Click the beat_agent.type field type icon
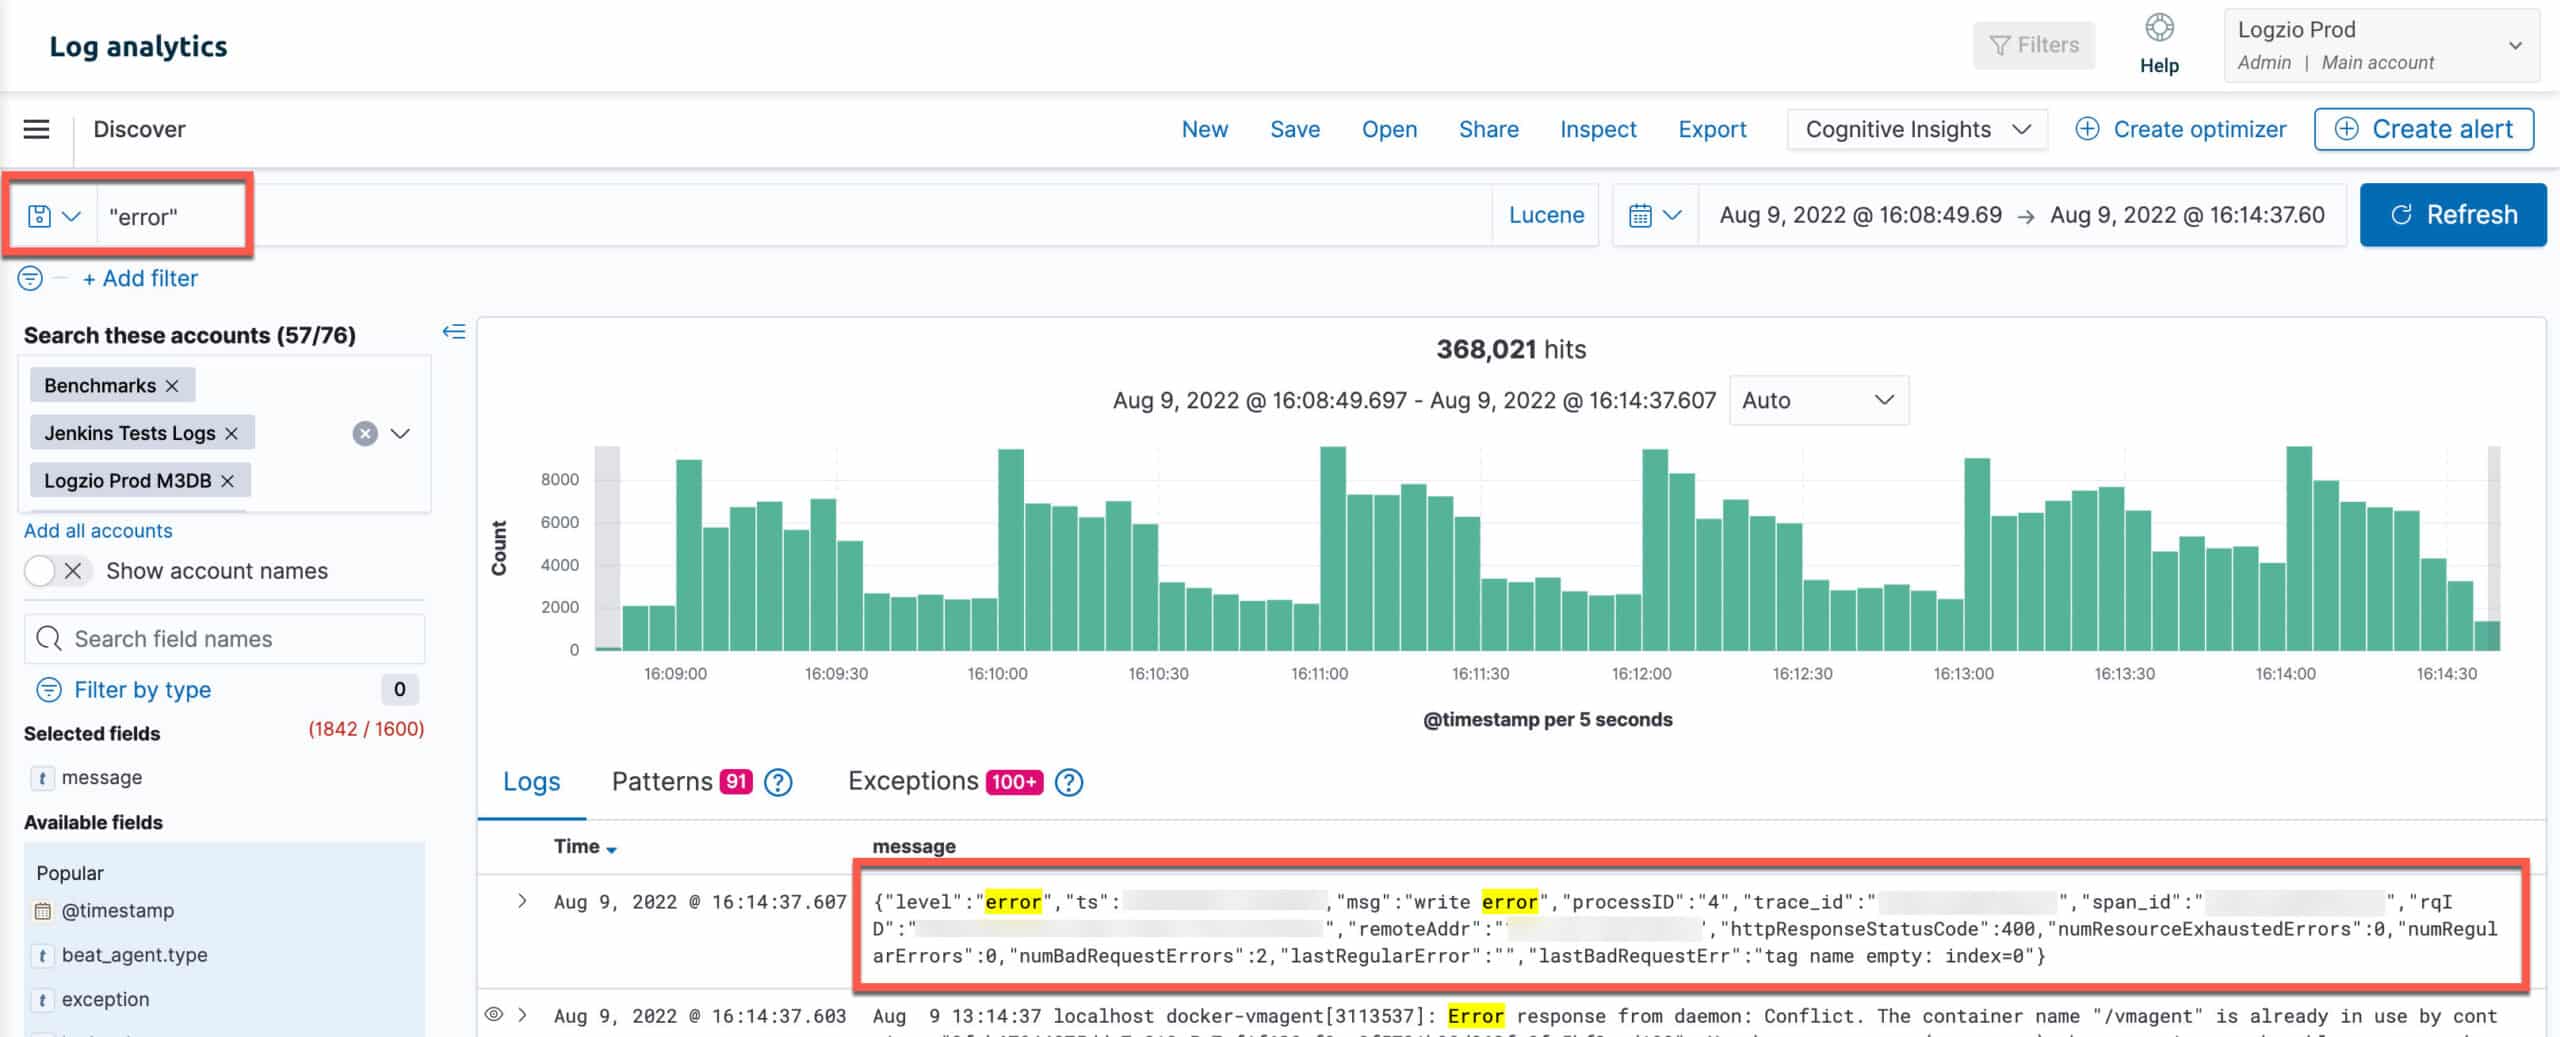Screen dimensions: 2560x1037 pos(42,955)
